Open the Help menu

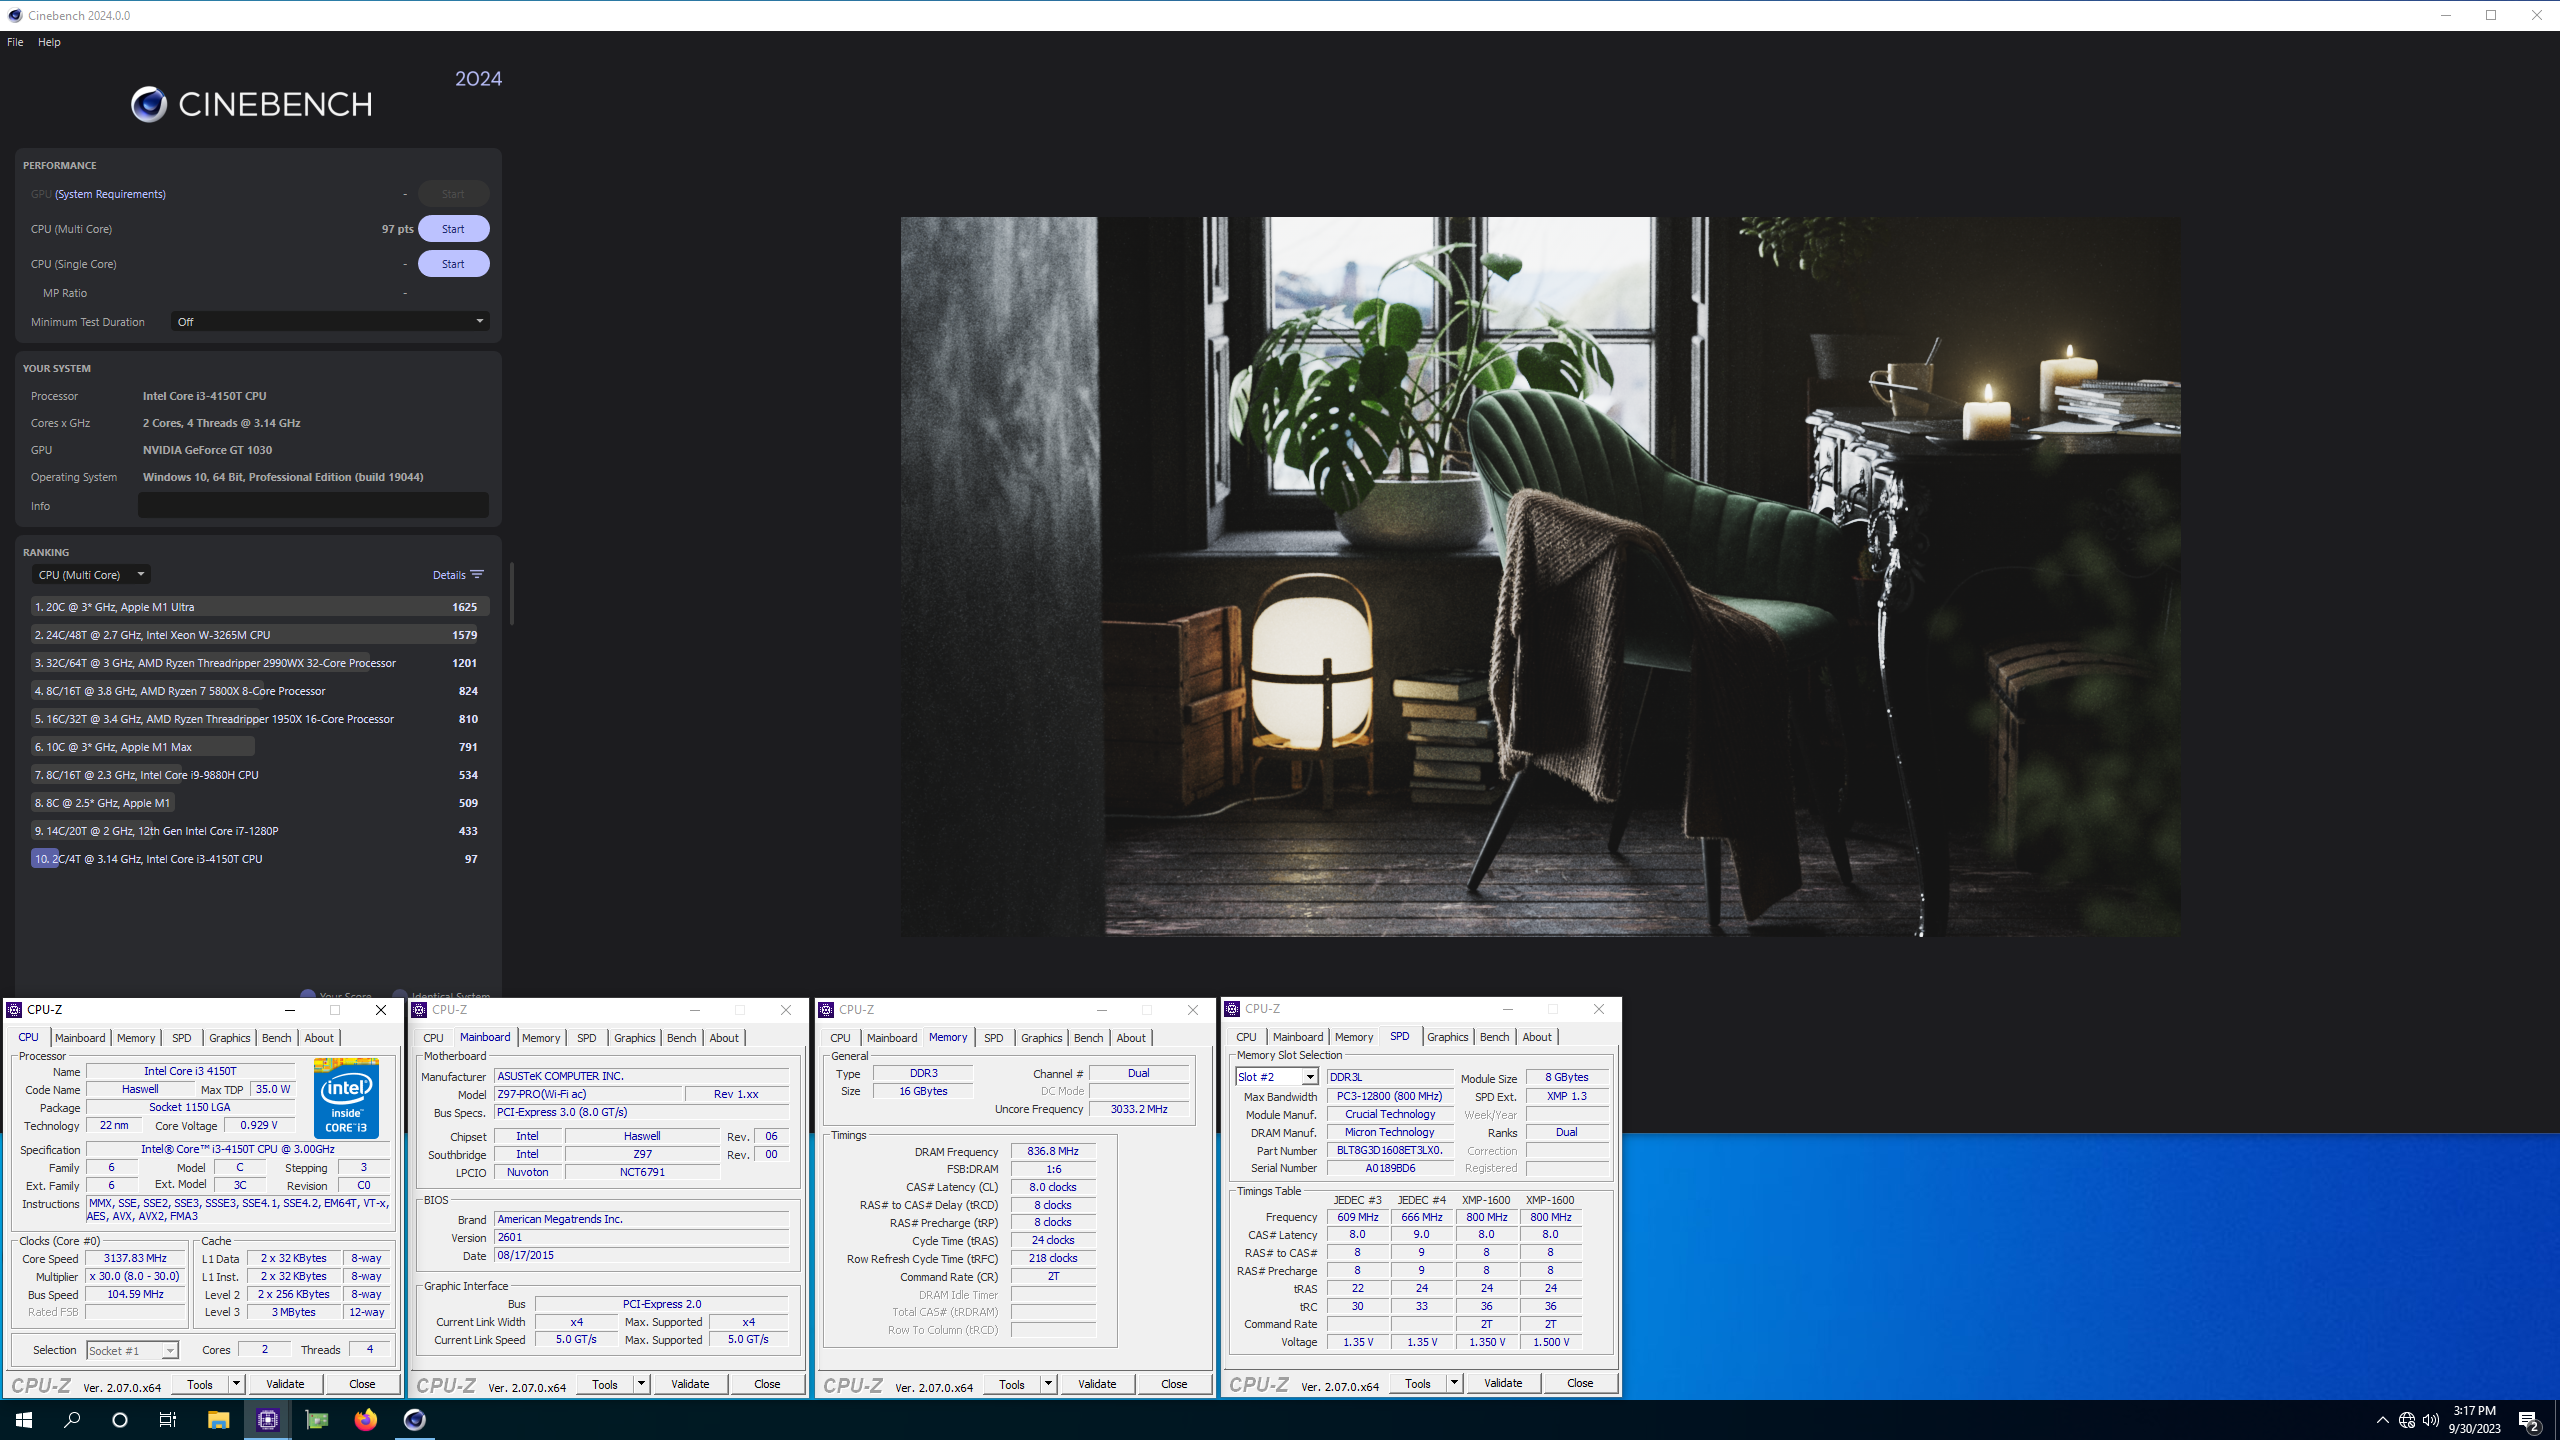tap(49, 42)
